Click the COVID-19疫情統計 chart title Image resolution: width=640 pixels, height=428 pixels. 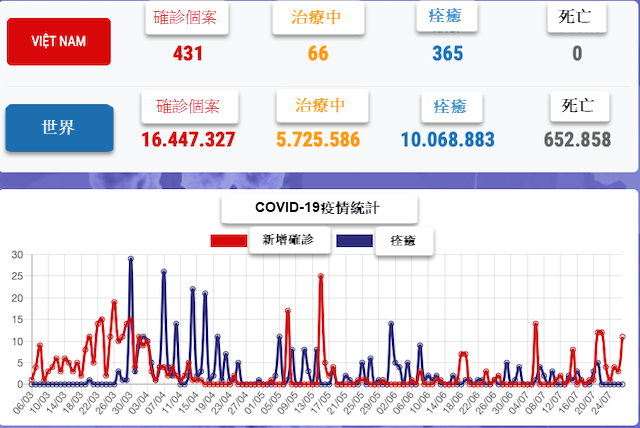[x=319, y=208]
